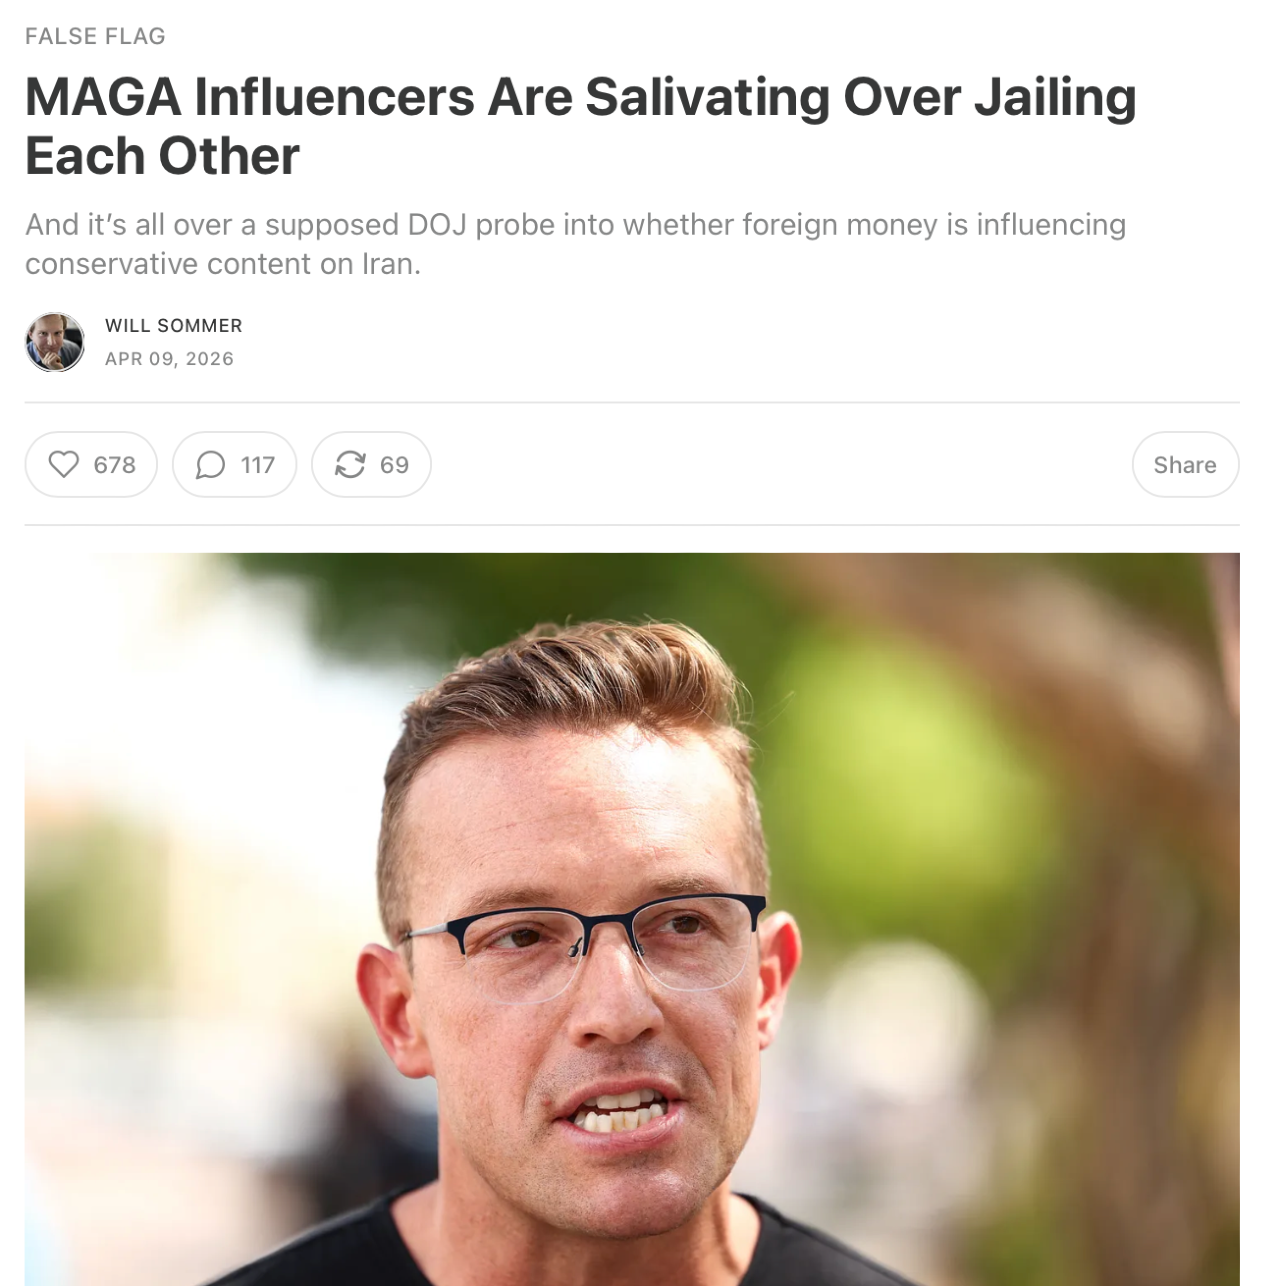The height and width of the screenshot is (1286, 1280).
Task: Open the hero photo of the man with glasses
Action: 632,919
